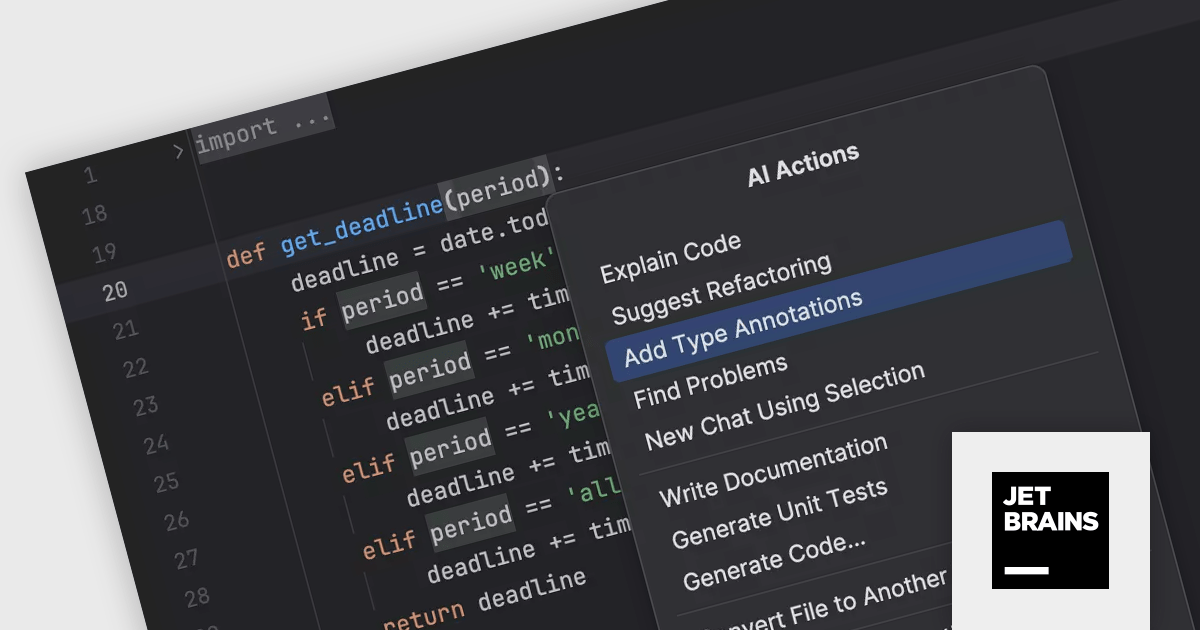Choose Write Documentation entry
The width and height of the screenshot is (1200, 630).
(x=773, y=469)
